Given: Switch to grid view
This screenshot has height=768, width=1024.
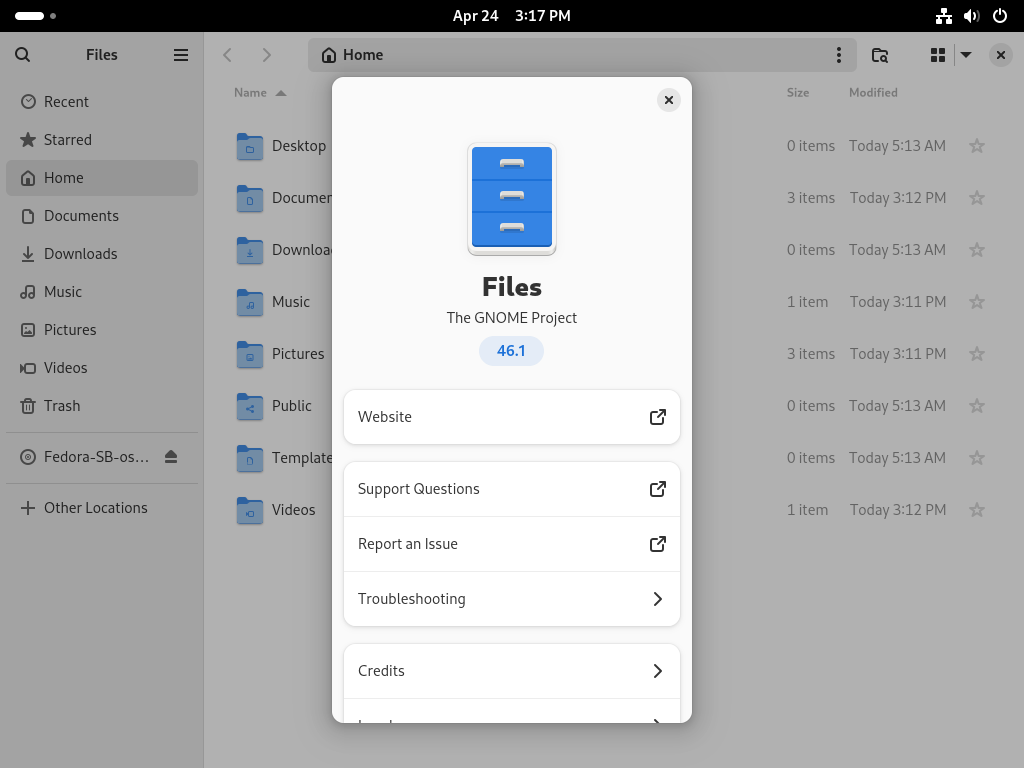Looking at the screenshot, I should pyautogui.click(x=938, y=55).
